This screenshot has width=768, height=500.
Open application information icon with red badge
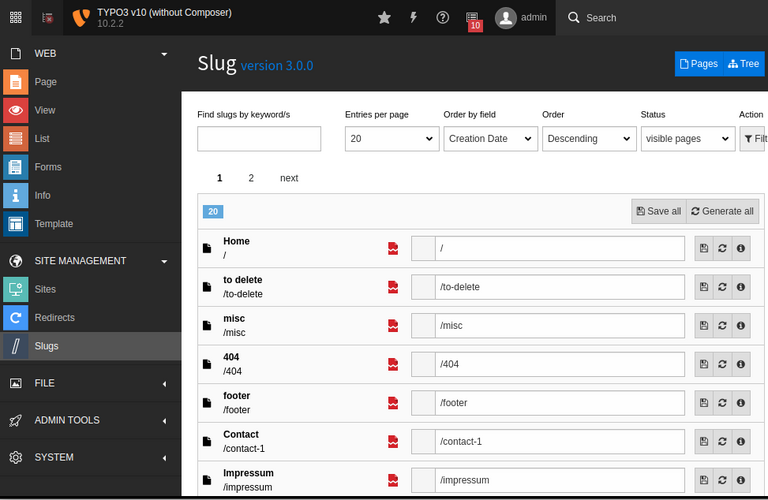(x=473, y=18)
